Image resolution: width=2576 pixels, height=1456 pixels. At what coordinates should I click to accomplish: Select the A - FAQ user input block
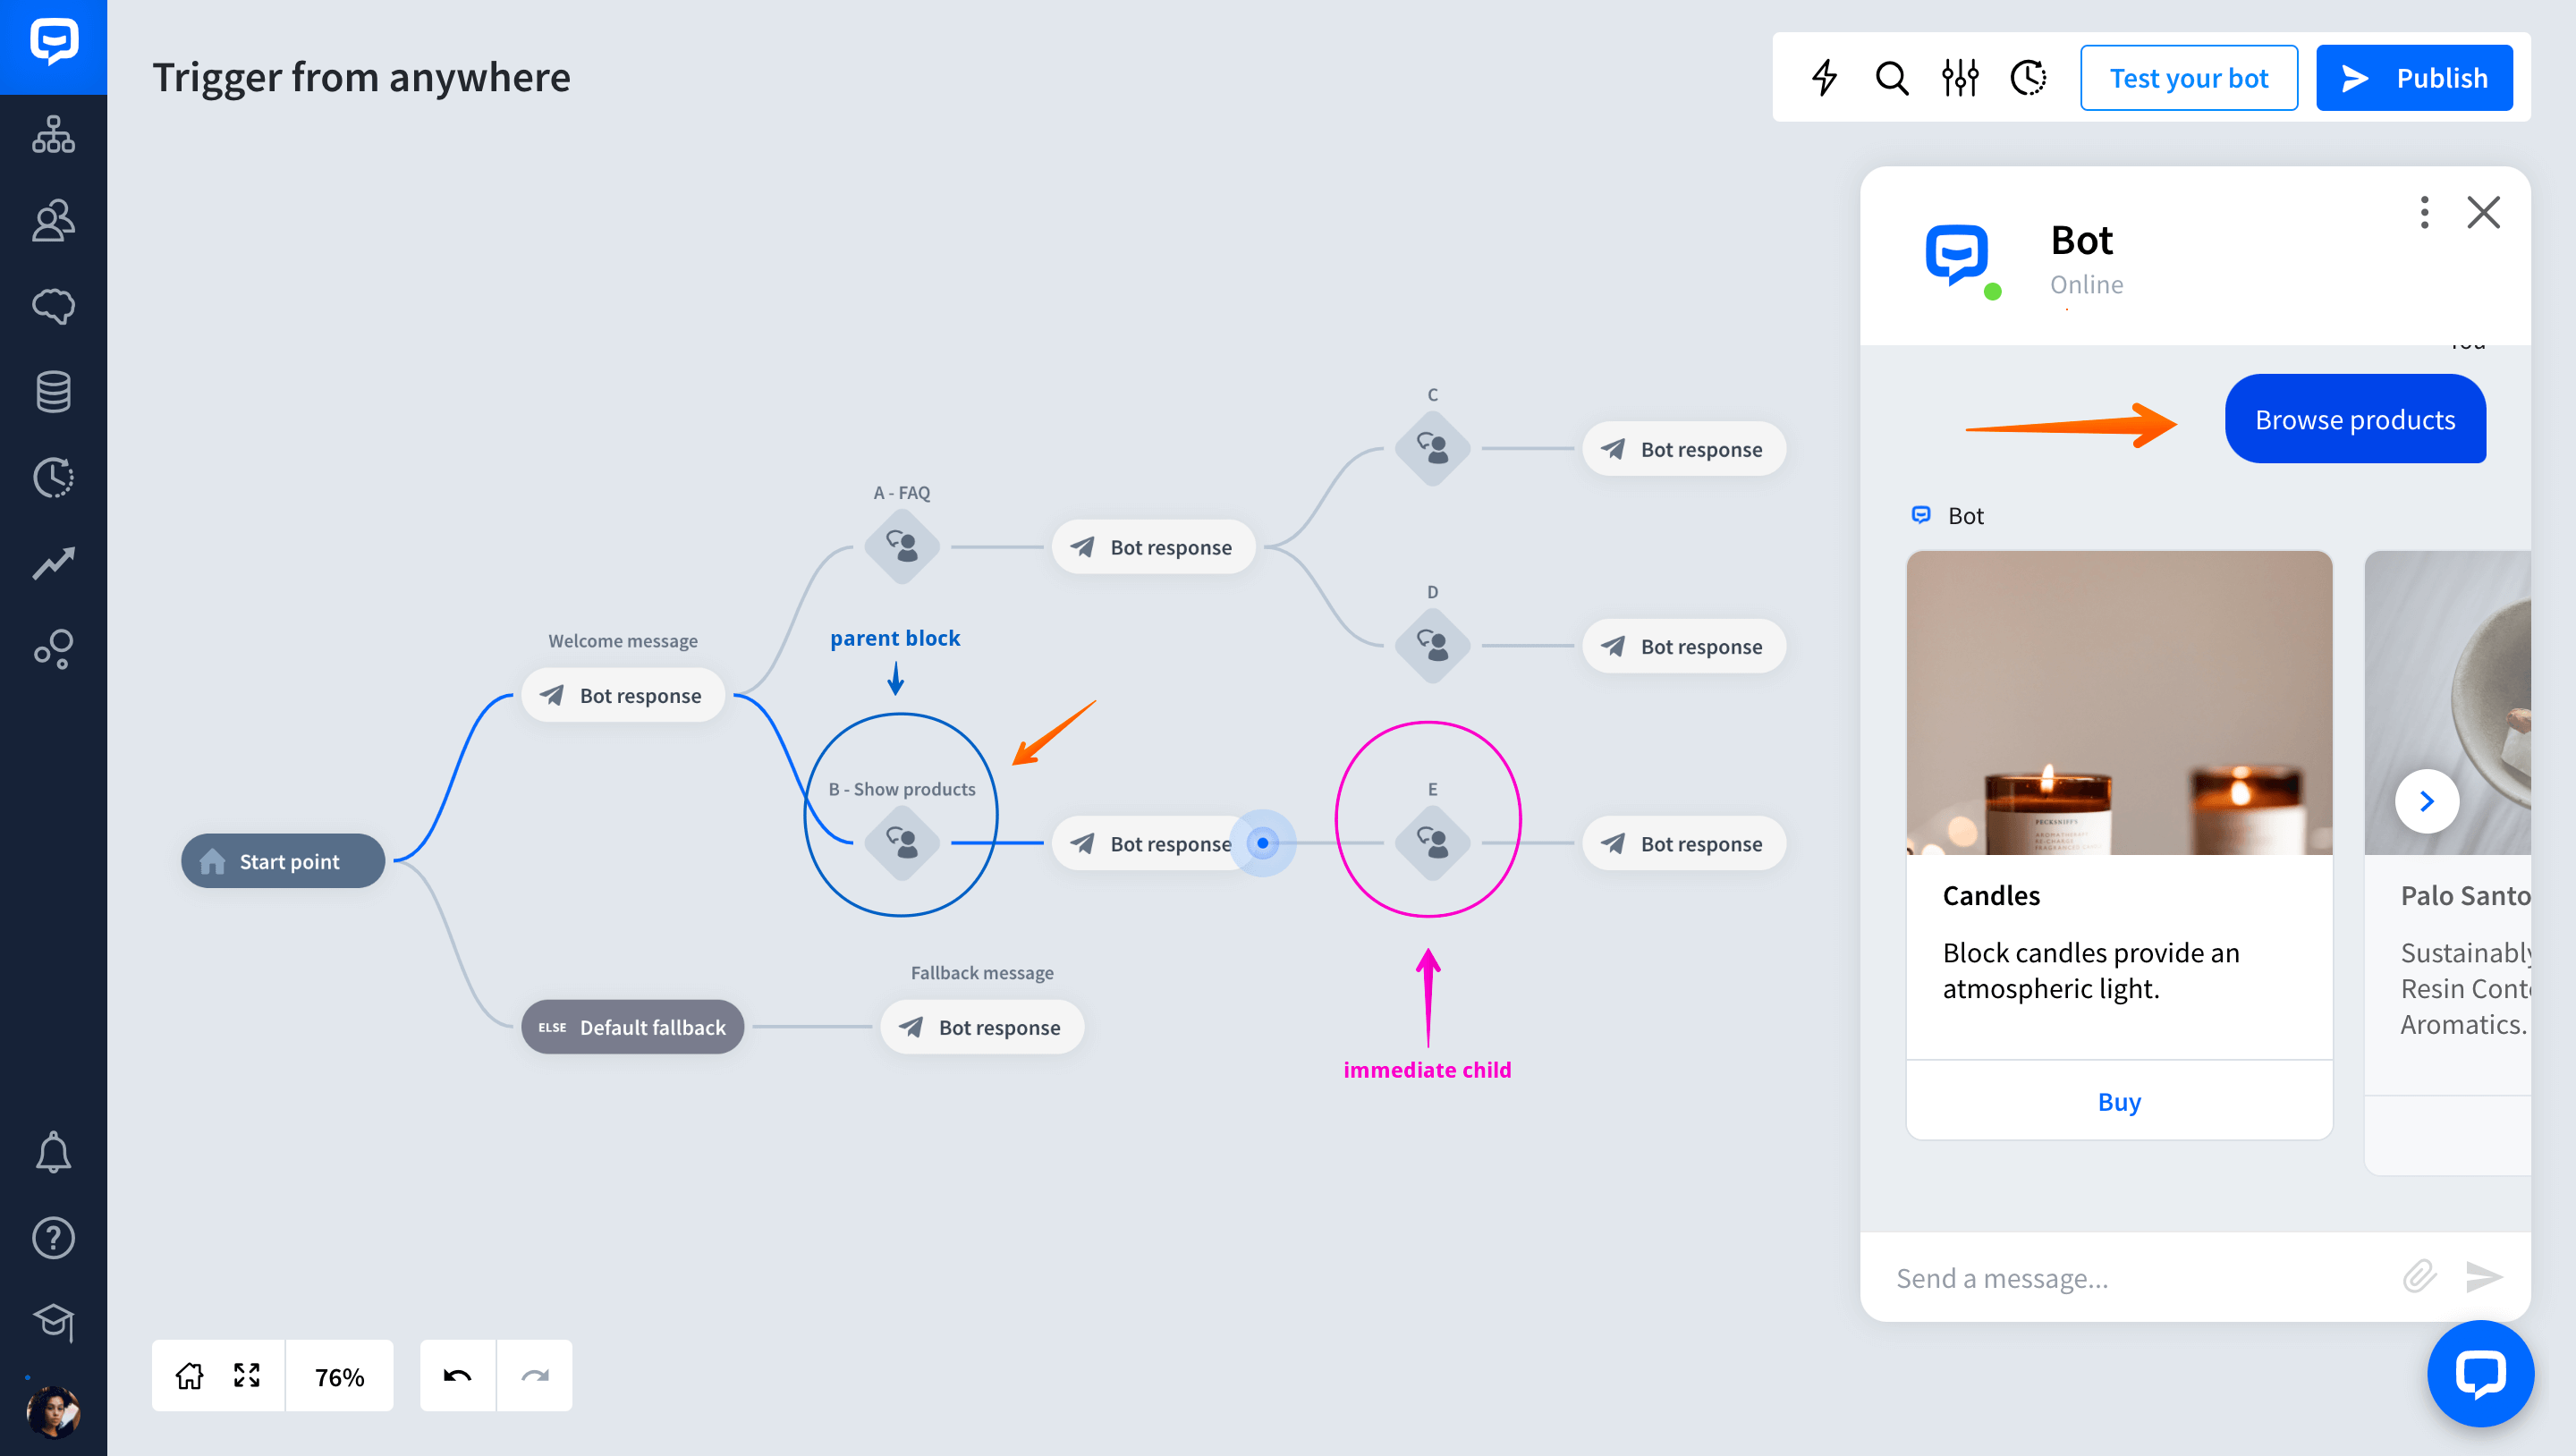901,547
